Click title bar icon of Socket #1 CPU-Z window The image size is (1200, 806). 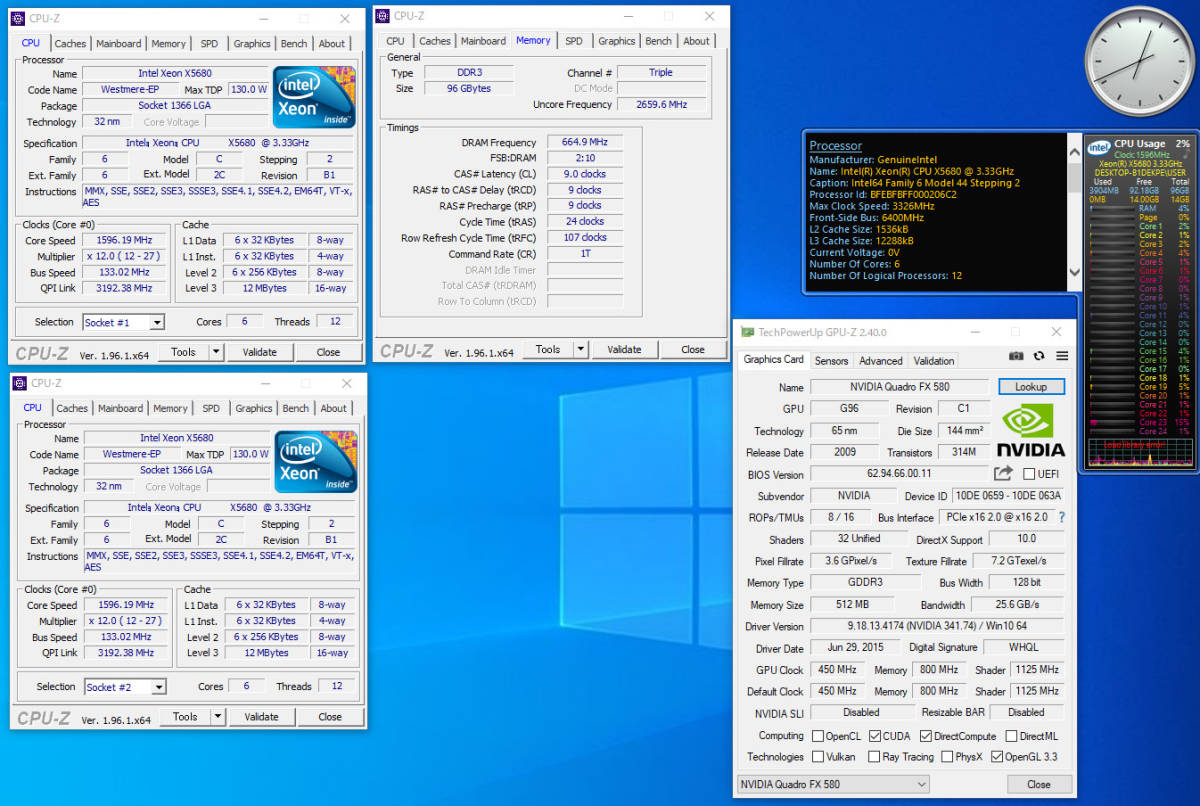[18, 18]
